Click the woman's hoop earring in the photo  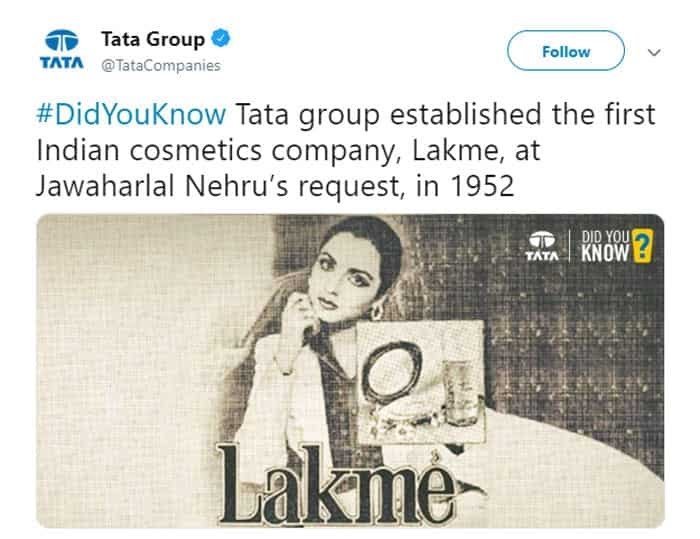pyautogui.click(x=377, y=310)
